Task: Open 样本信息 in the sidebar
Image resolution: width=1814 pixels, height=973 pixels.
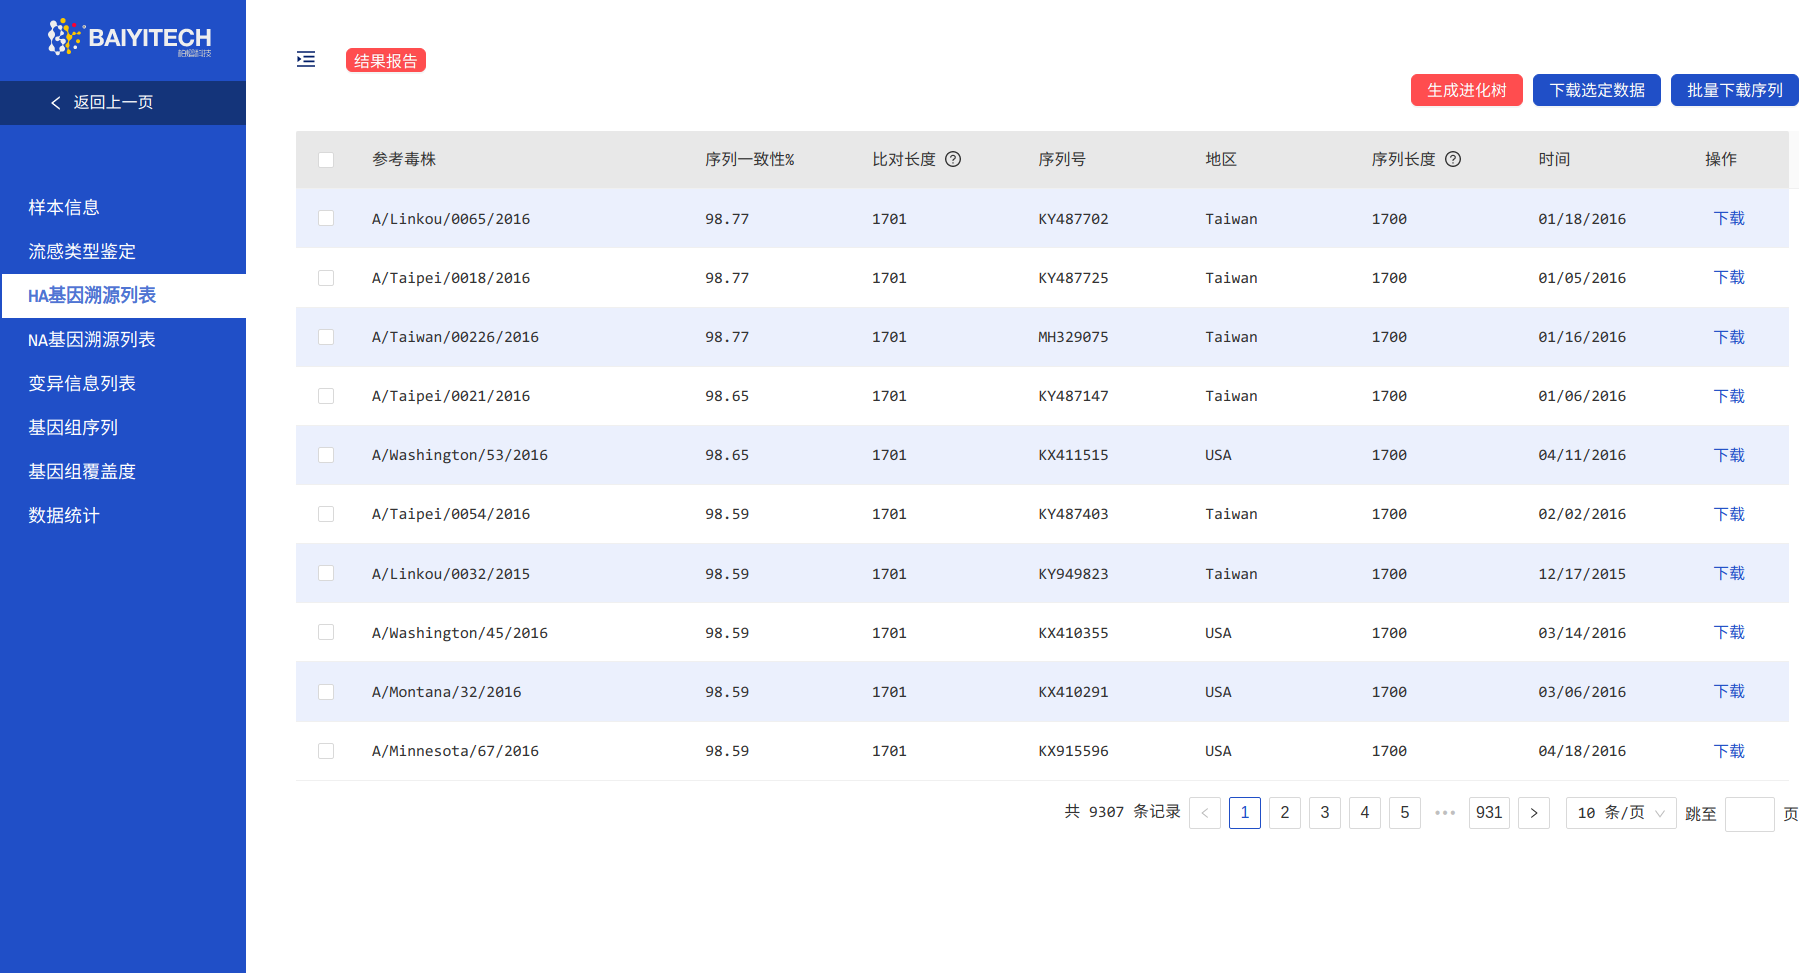Action: tap(123, 207)
